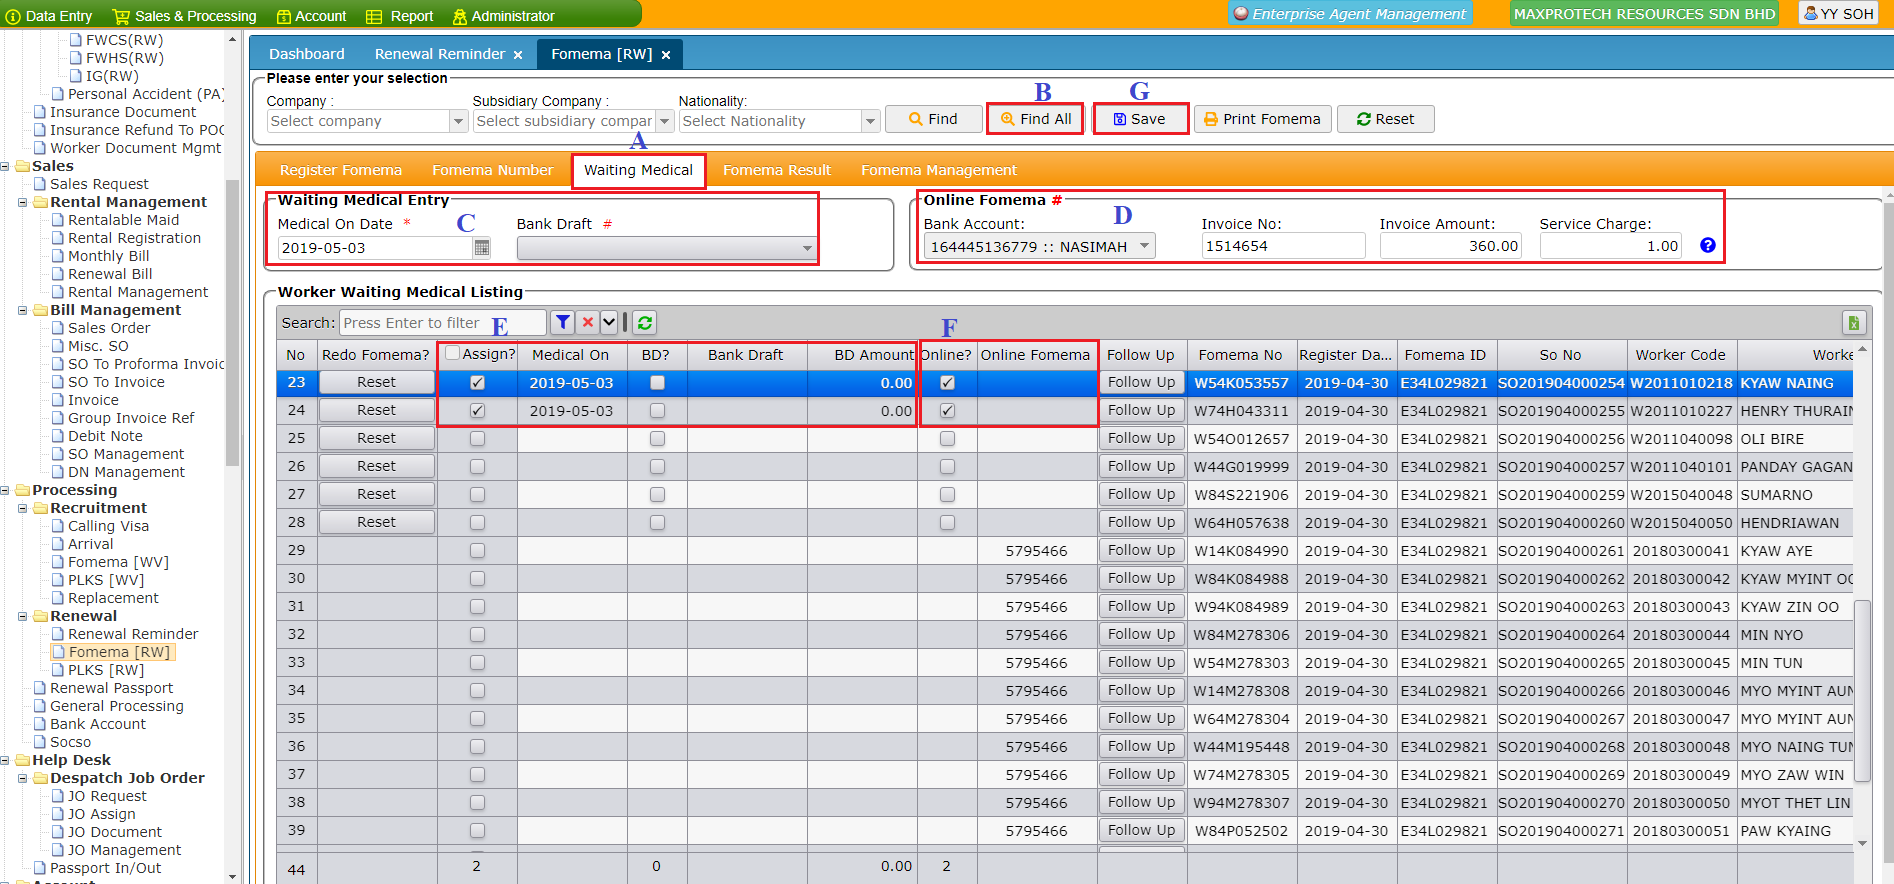This screenshot has width=1894, height=884.
Task: Click the Data Entry menu icon
Action: coord(13,16)
